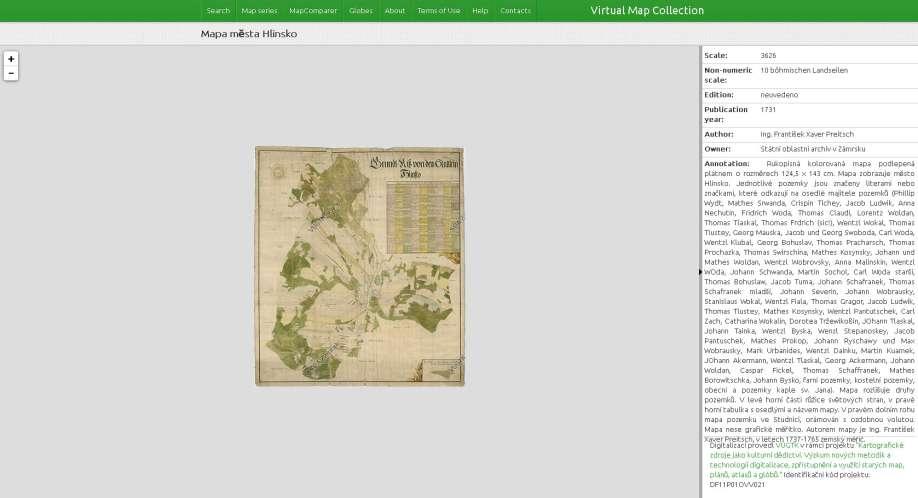Viewport: 918px width, 498px height.
Task: Select non-numeric scale 10 böhmischen Landseilen
Action: tap(804, 70)
